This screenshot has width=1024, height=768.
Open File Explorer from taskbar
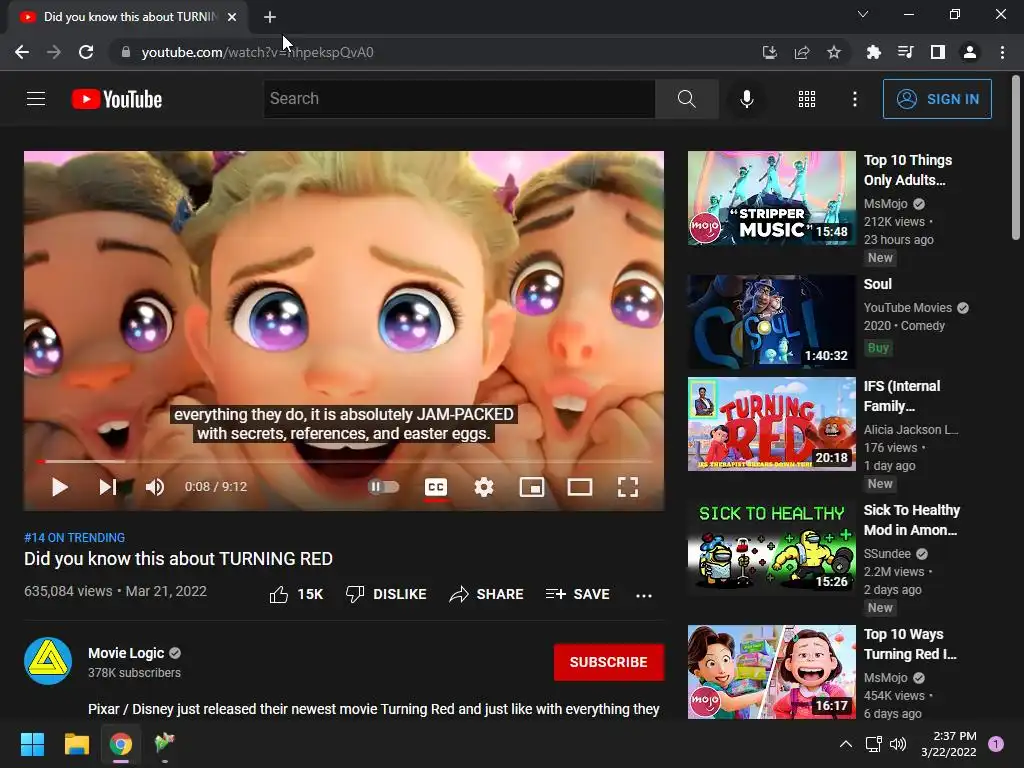(76, 744)
